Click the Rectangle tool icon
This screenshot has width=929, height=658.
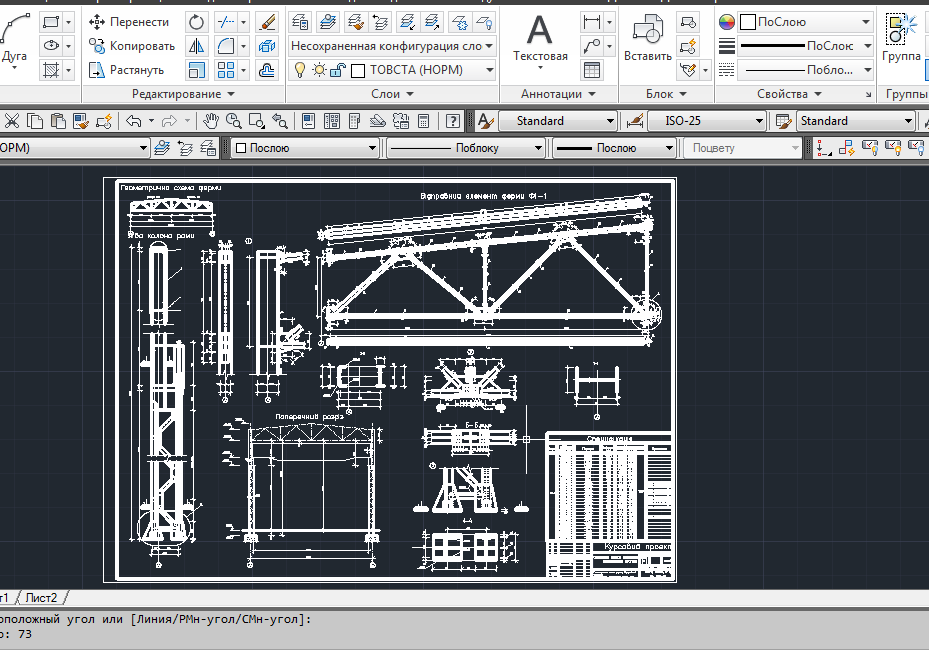pyautogui.click(x=51, y=23)
